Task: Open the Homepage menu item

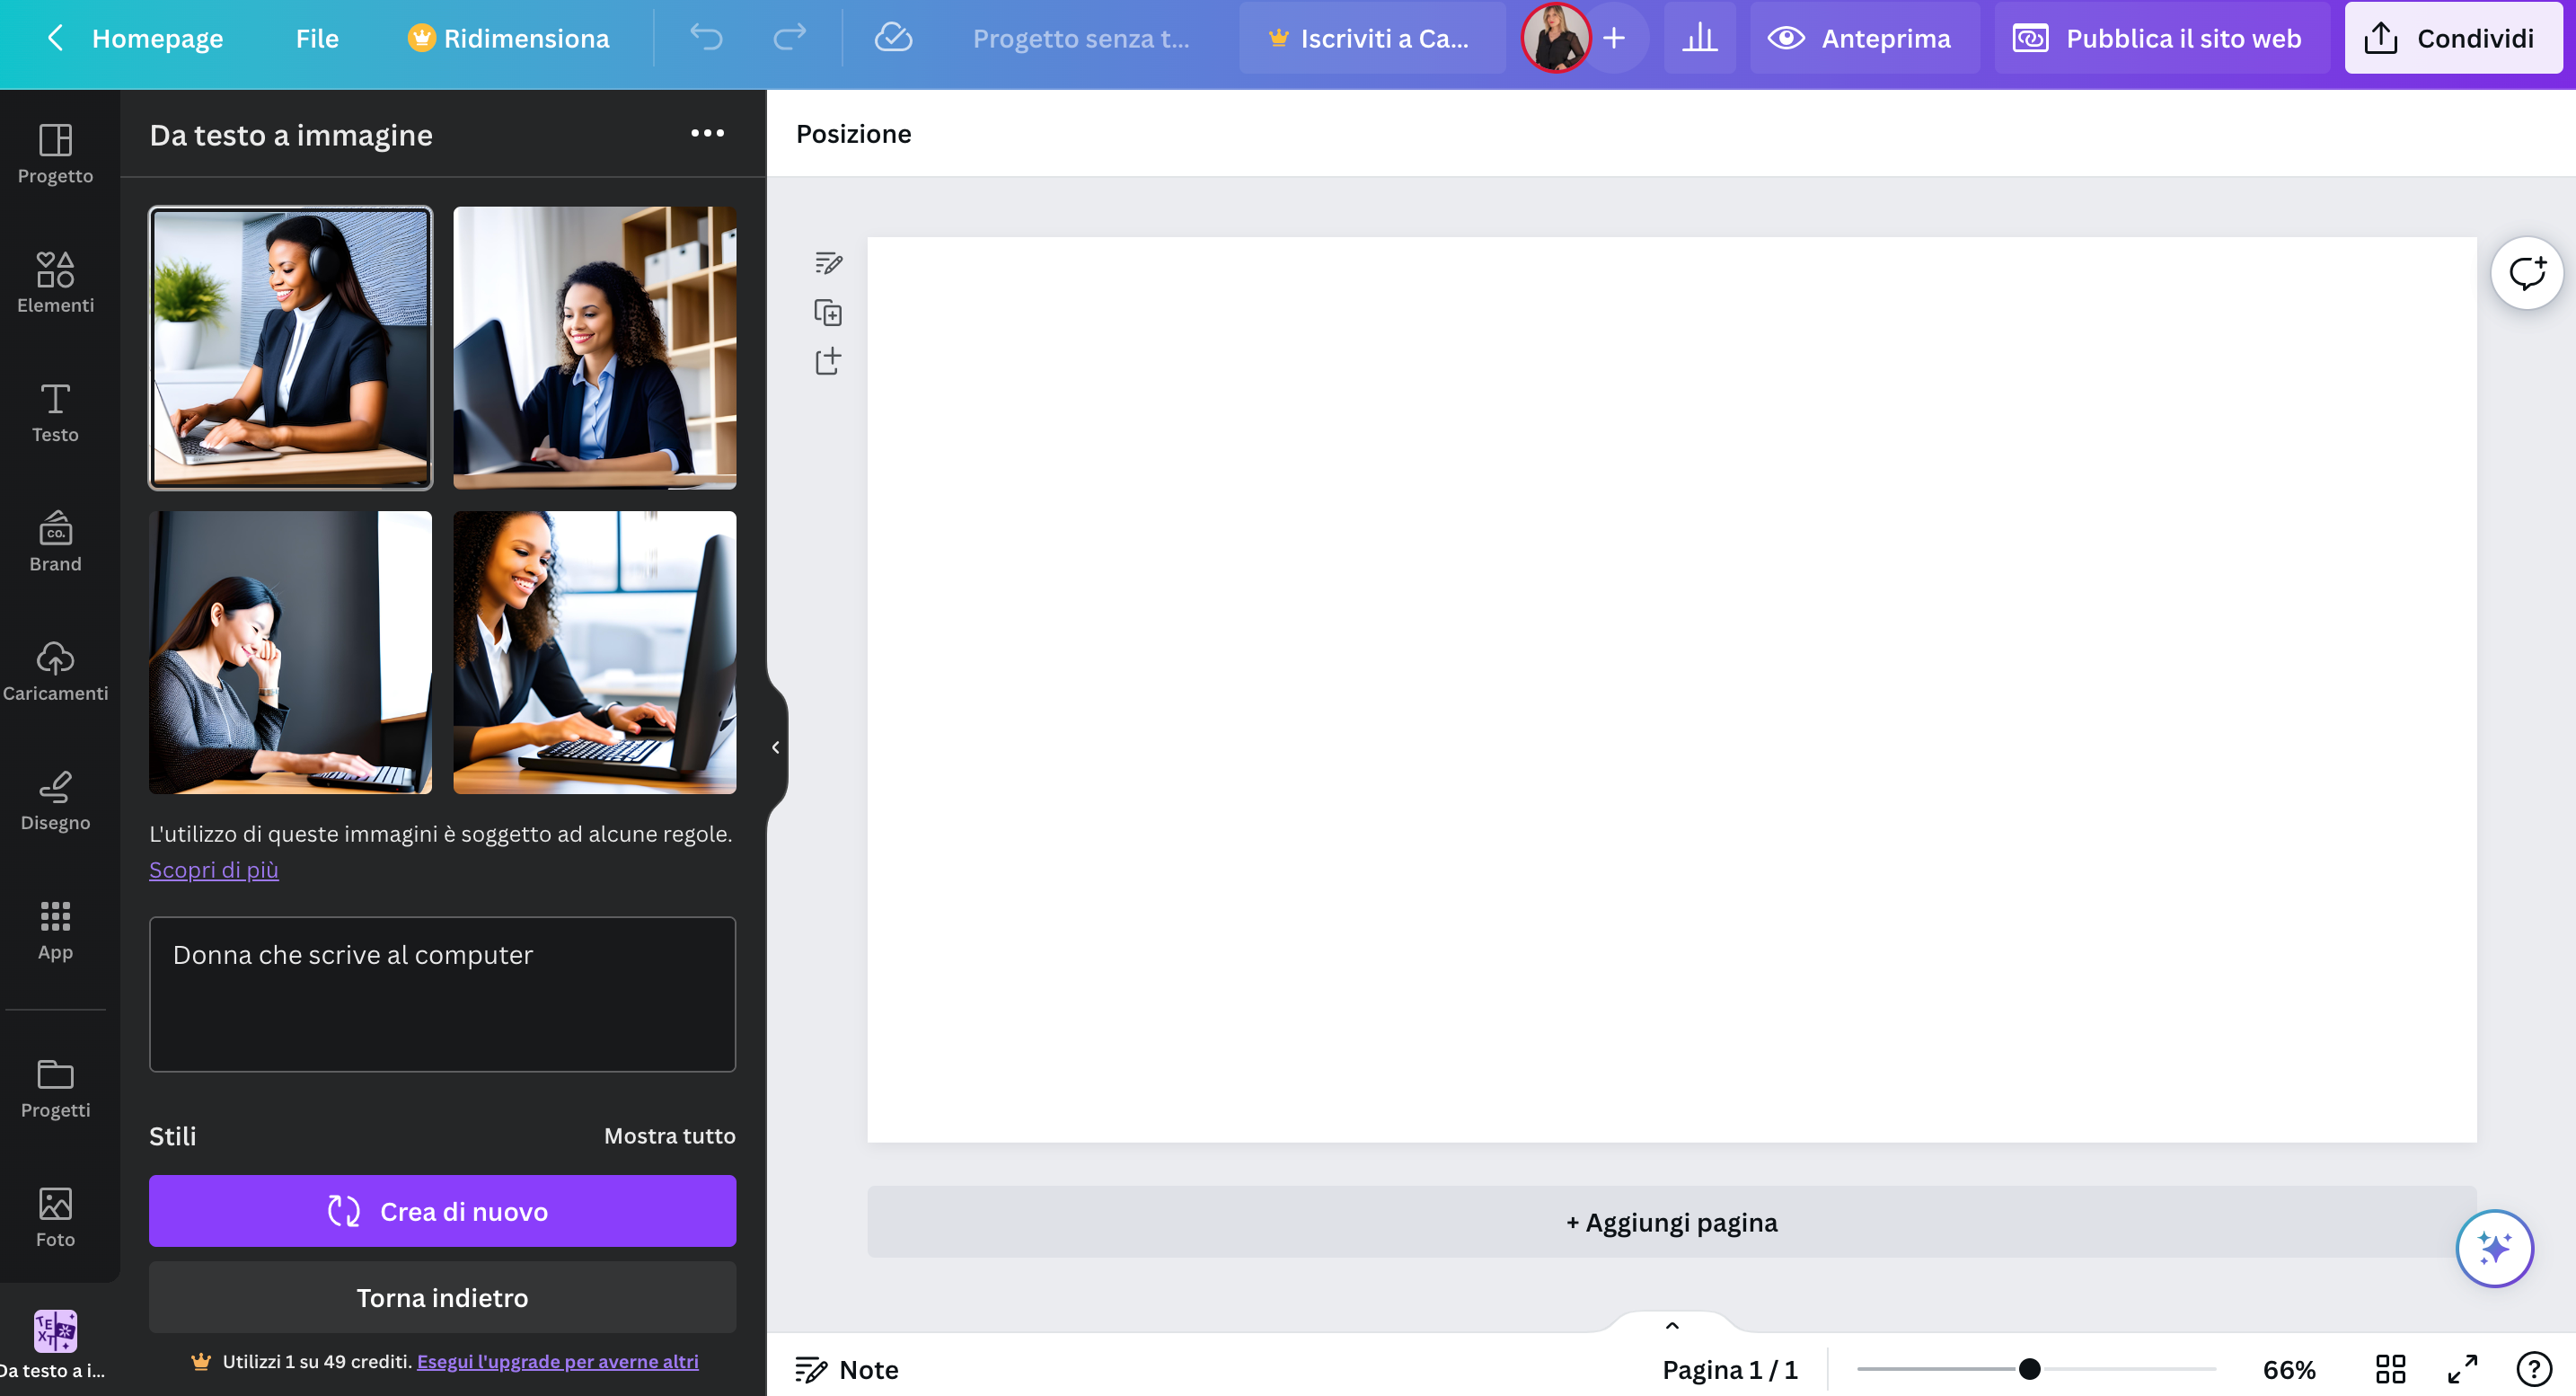Action: pyautogui.click(x=157, y=38)
